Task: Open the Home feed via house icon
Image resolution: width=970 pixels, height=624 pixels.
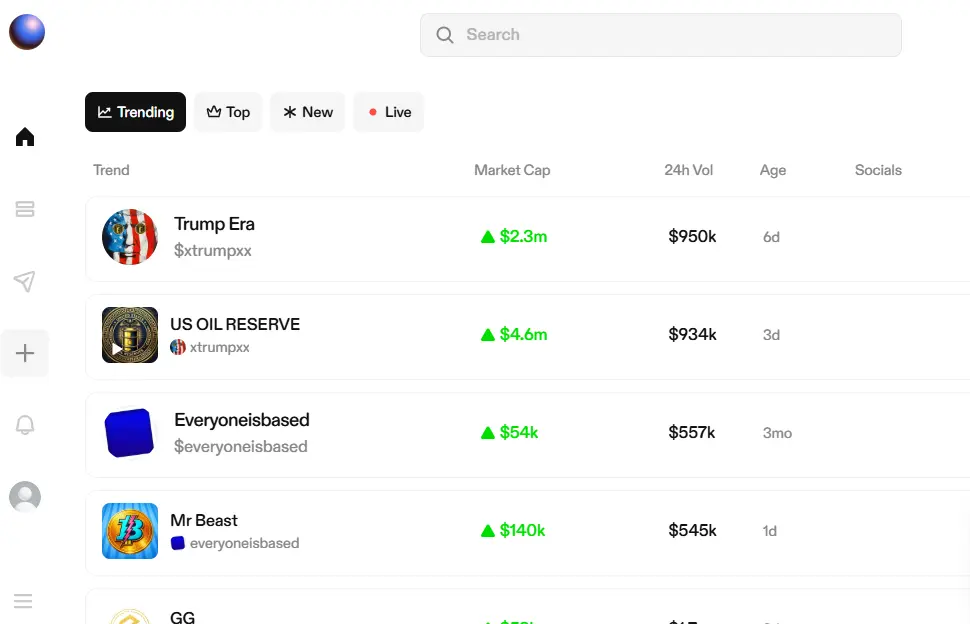Action: 24,137
